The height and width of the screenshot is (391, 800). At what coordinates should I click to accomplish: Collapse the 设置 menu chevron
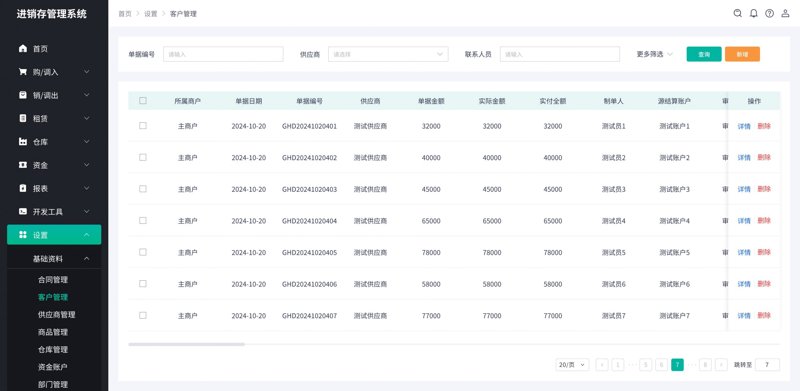(x=87, y=235)
